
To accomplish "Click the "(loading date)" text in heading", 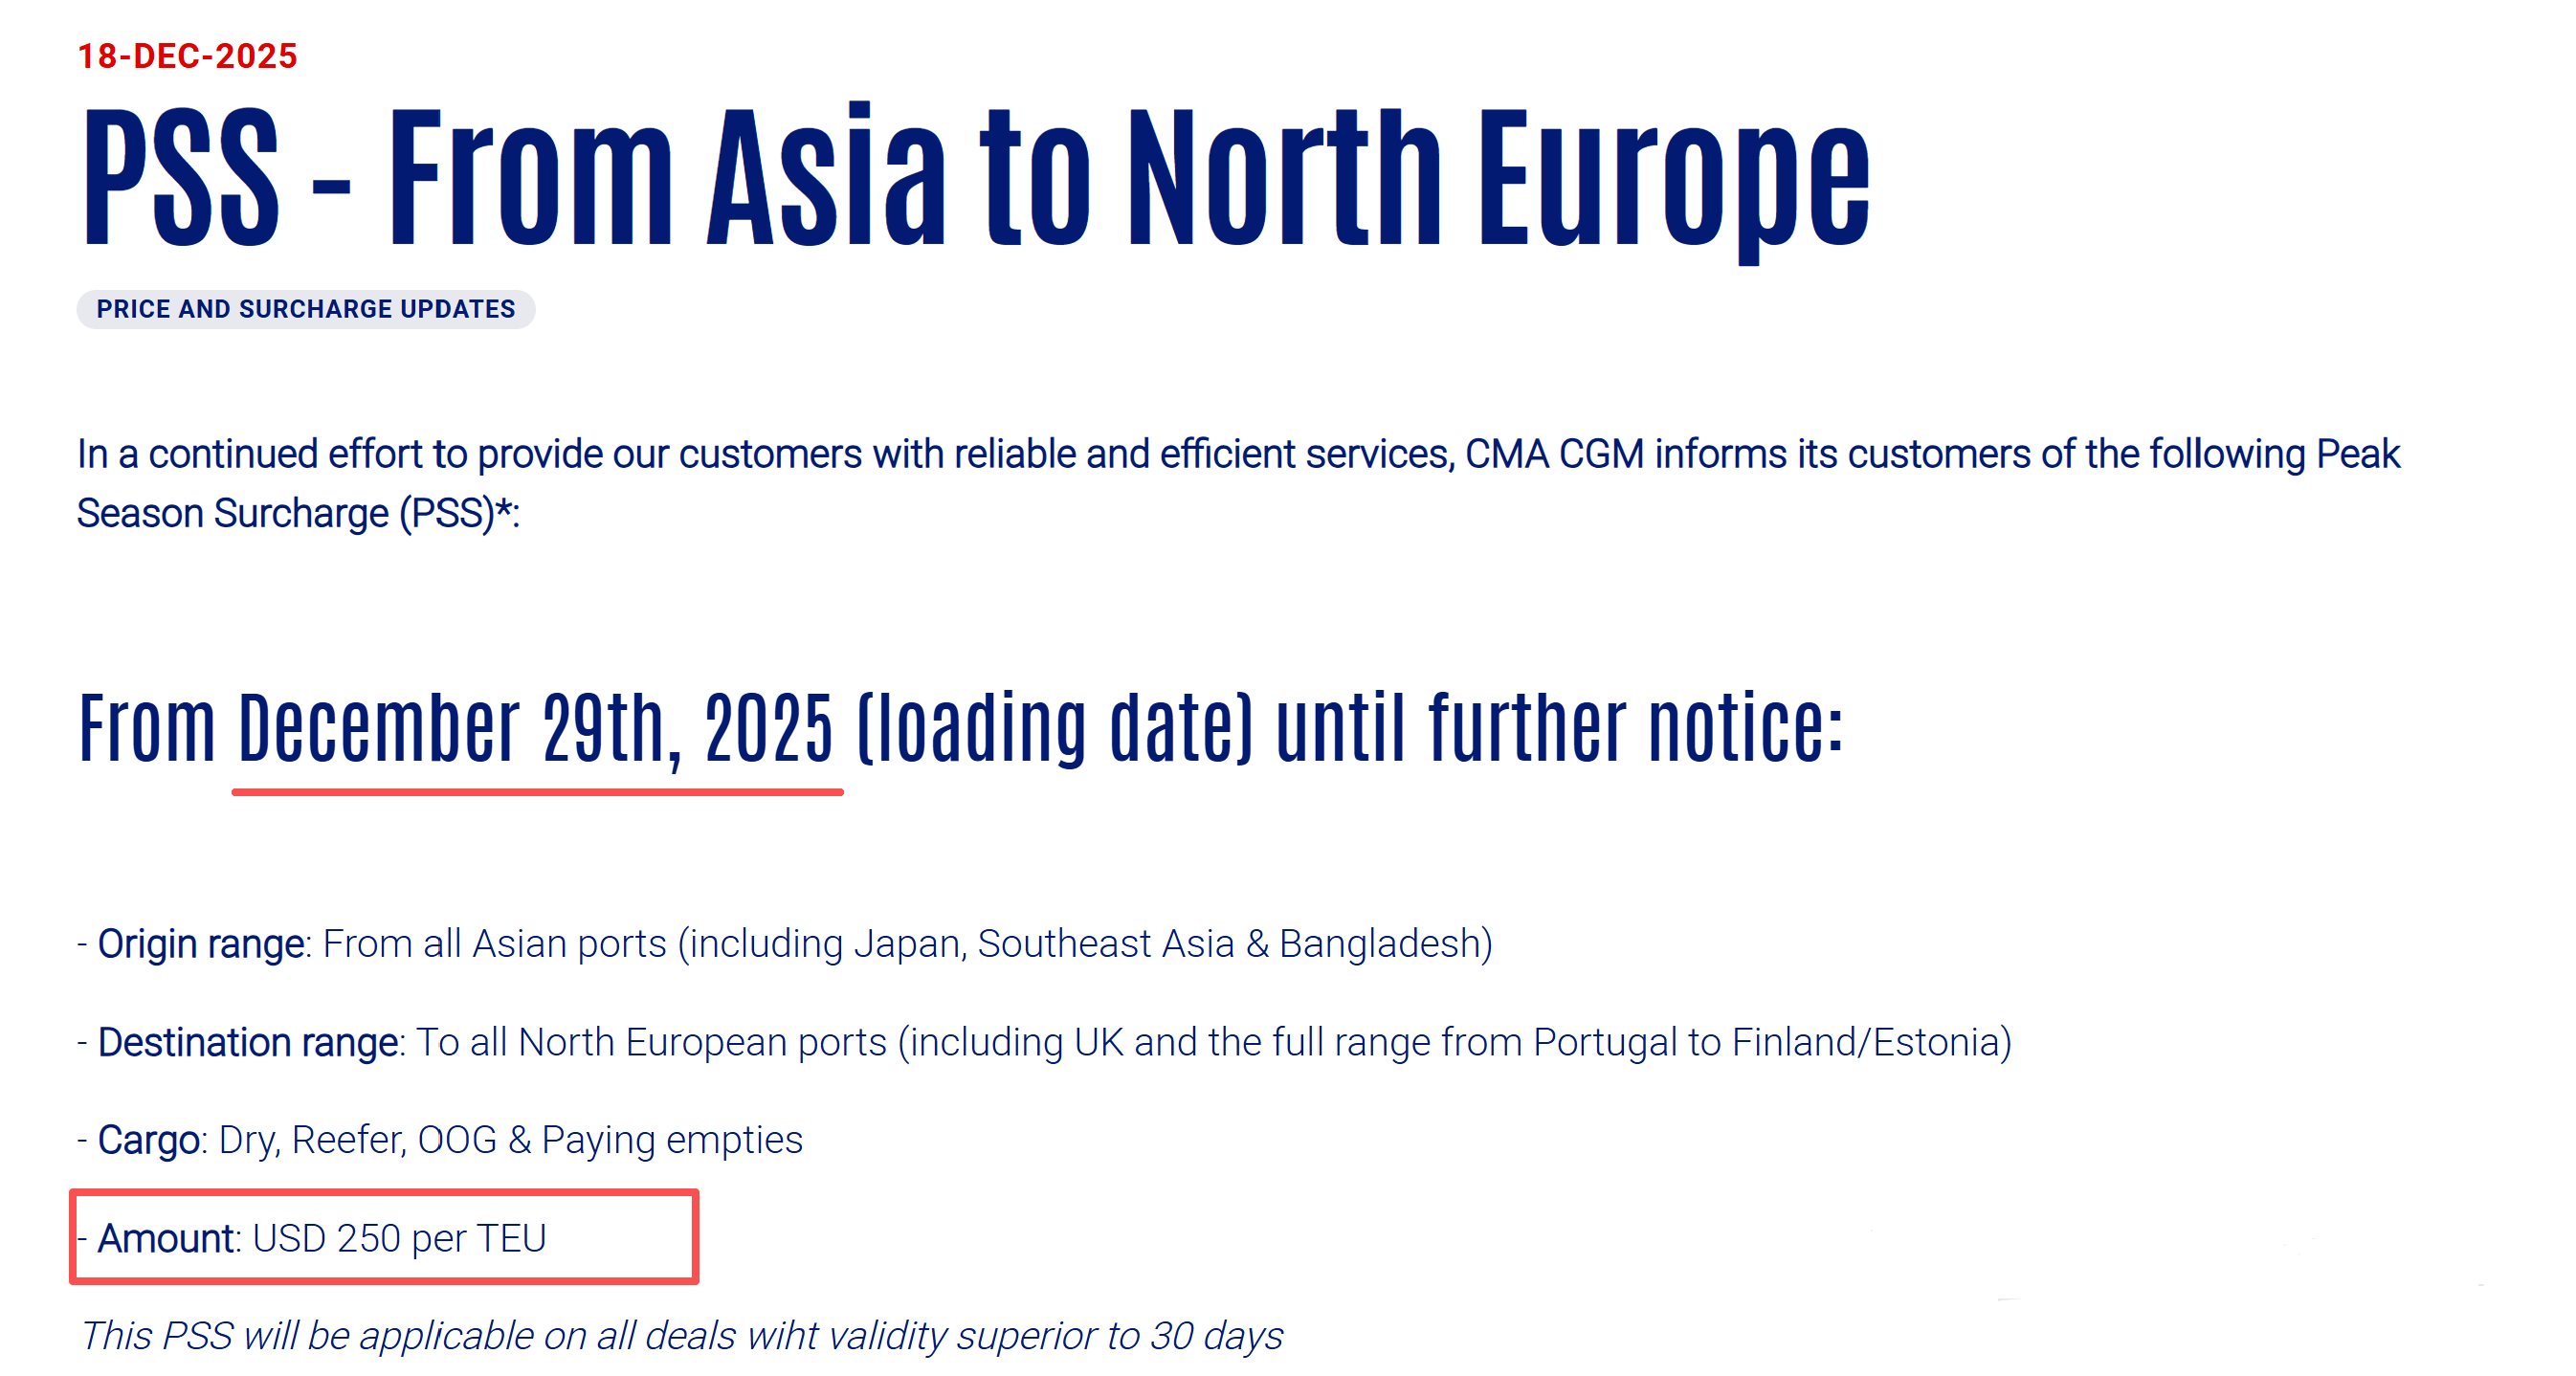I will click(1054, 730).
